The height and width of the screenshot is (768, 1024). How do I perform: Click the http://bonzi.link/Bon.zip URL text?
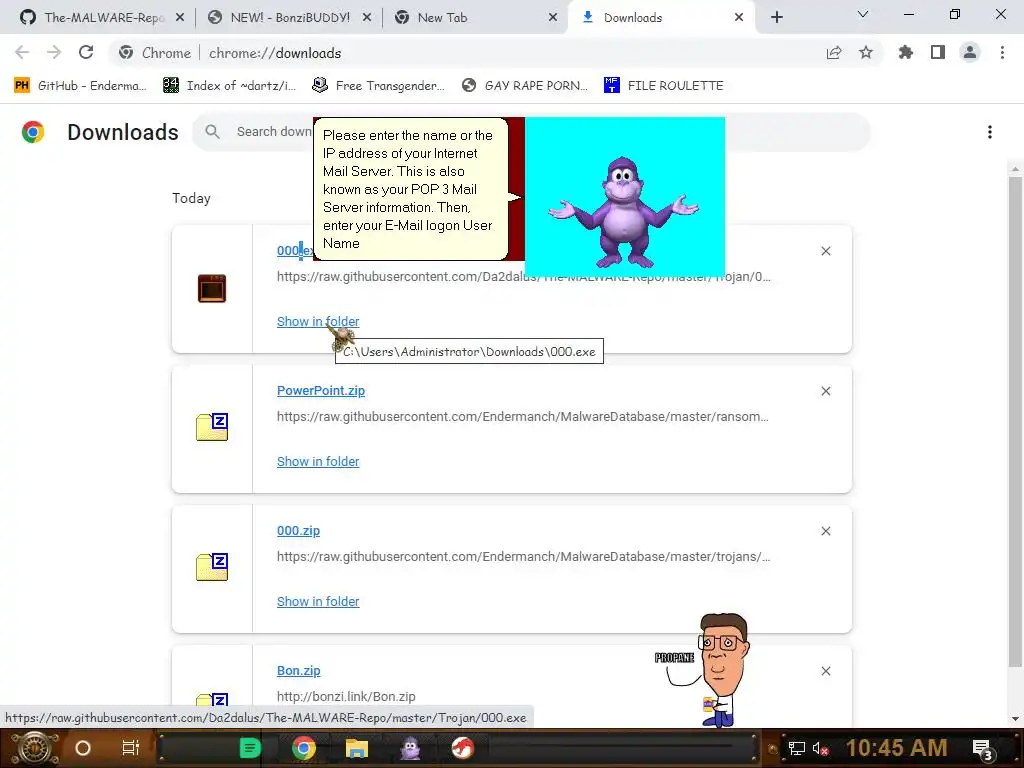point(346,697)
